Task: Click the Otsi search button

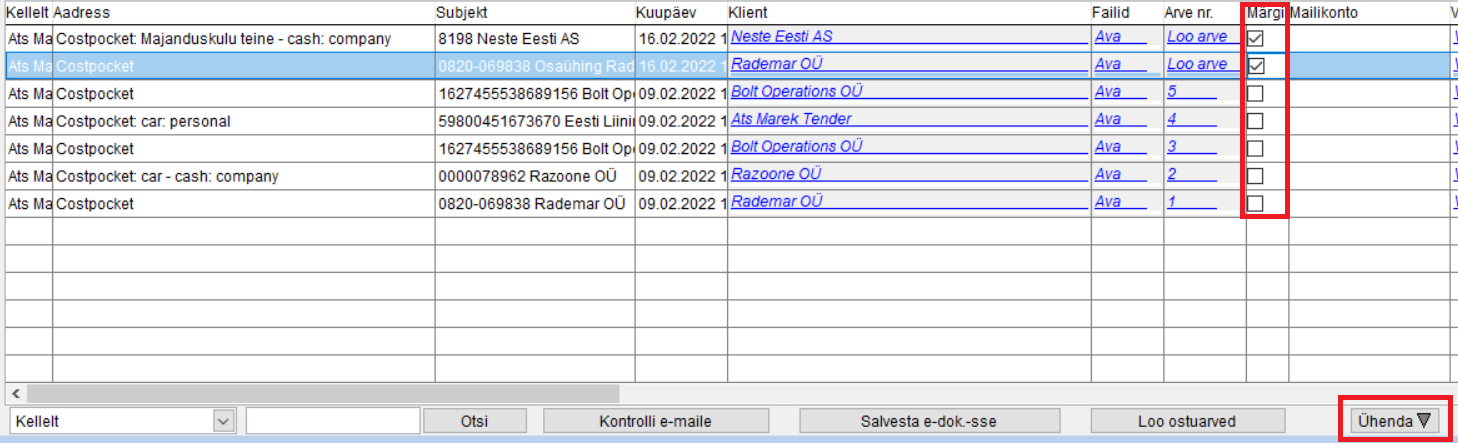Action: tap(474, 421)
